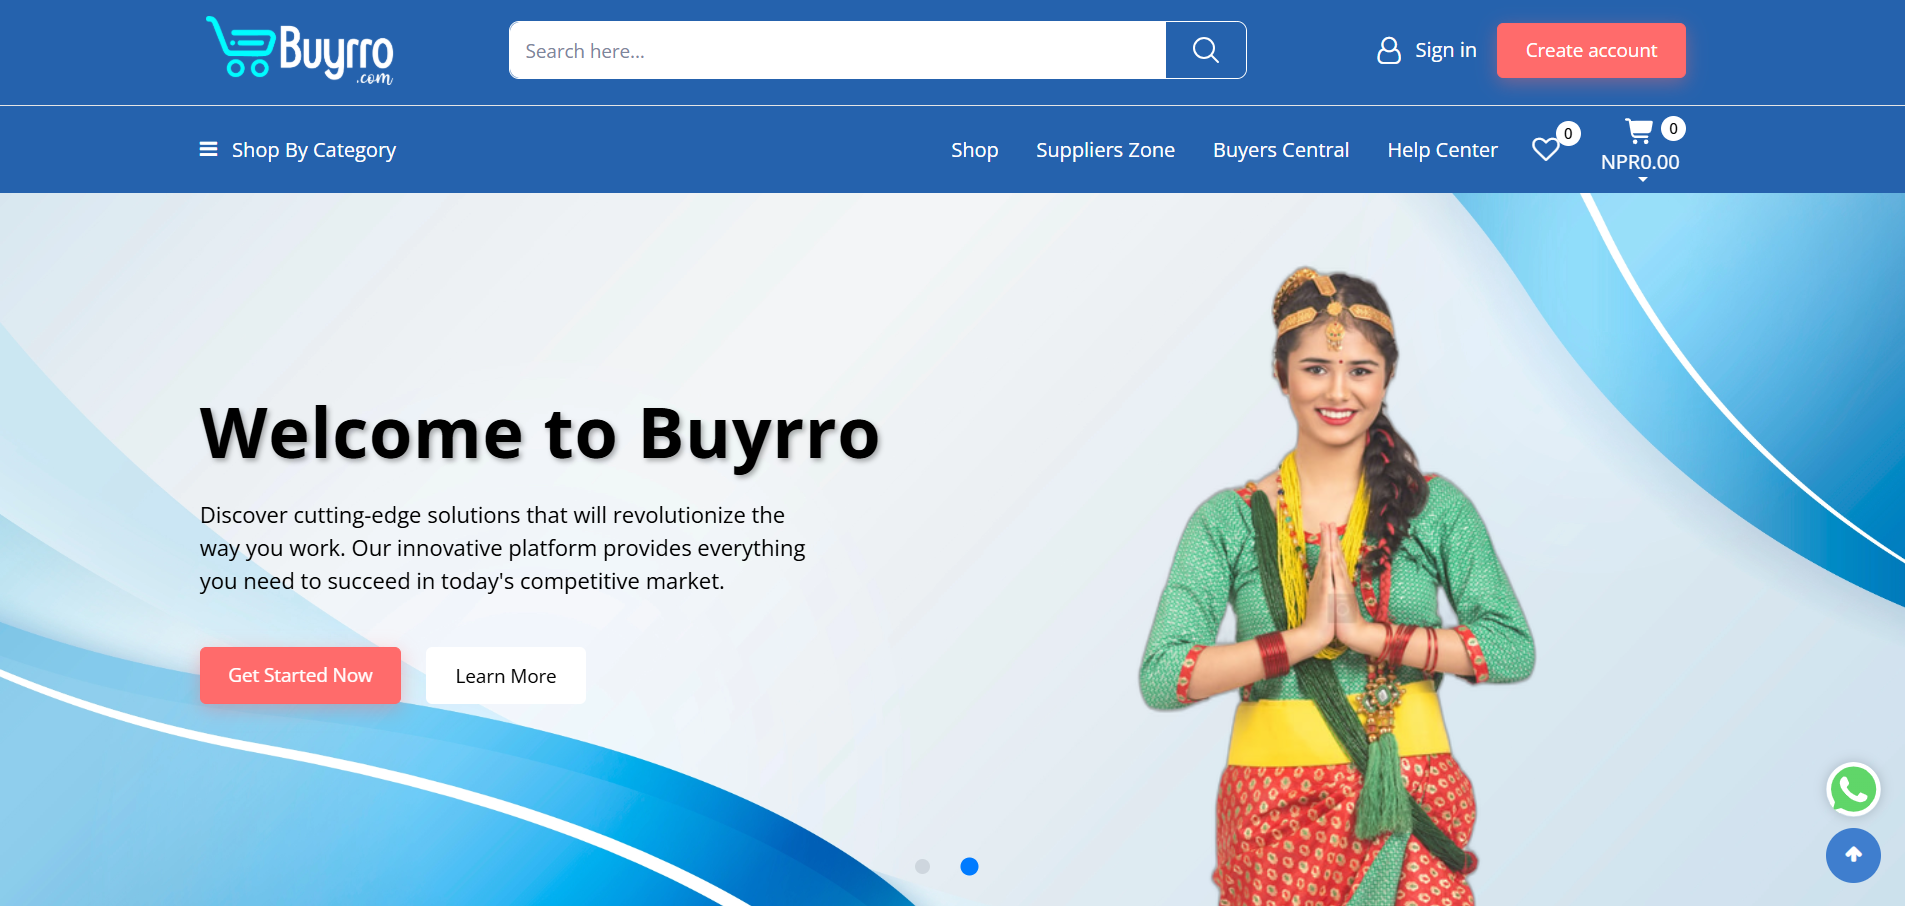Image resolution: width=1905 pixels, height=906 pixels.
Task: Open the wishlist via the heart icon
Action: [x=1544, y=149]
